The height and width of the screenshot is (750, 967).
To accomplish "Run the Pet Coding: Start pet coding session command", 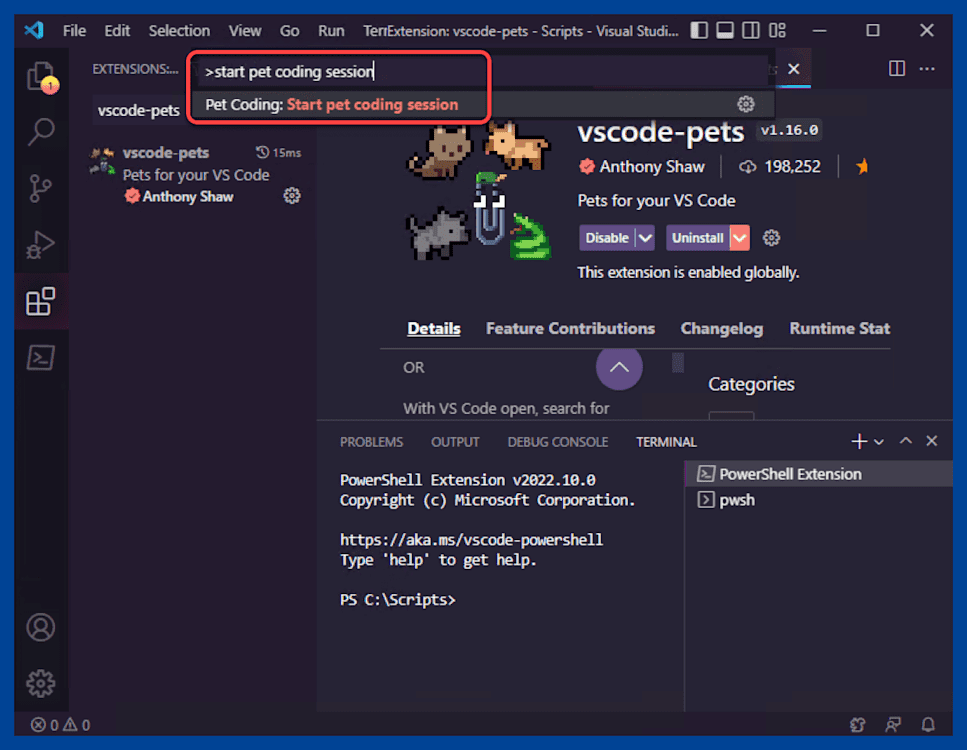I will [x=339, y=103].
